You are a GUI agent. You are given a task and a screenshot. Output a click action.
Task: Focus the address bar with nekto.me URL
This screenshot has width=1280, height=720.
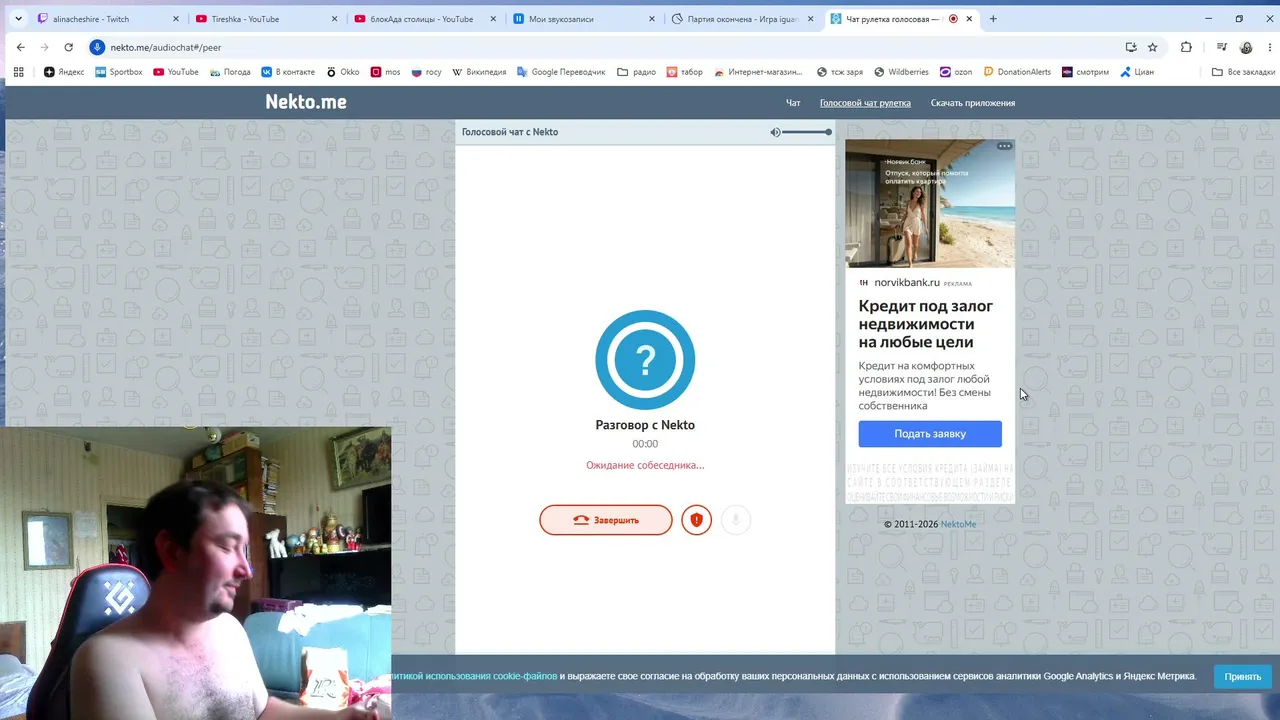coord(600,47)
